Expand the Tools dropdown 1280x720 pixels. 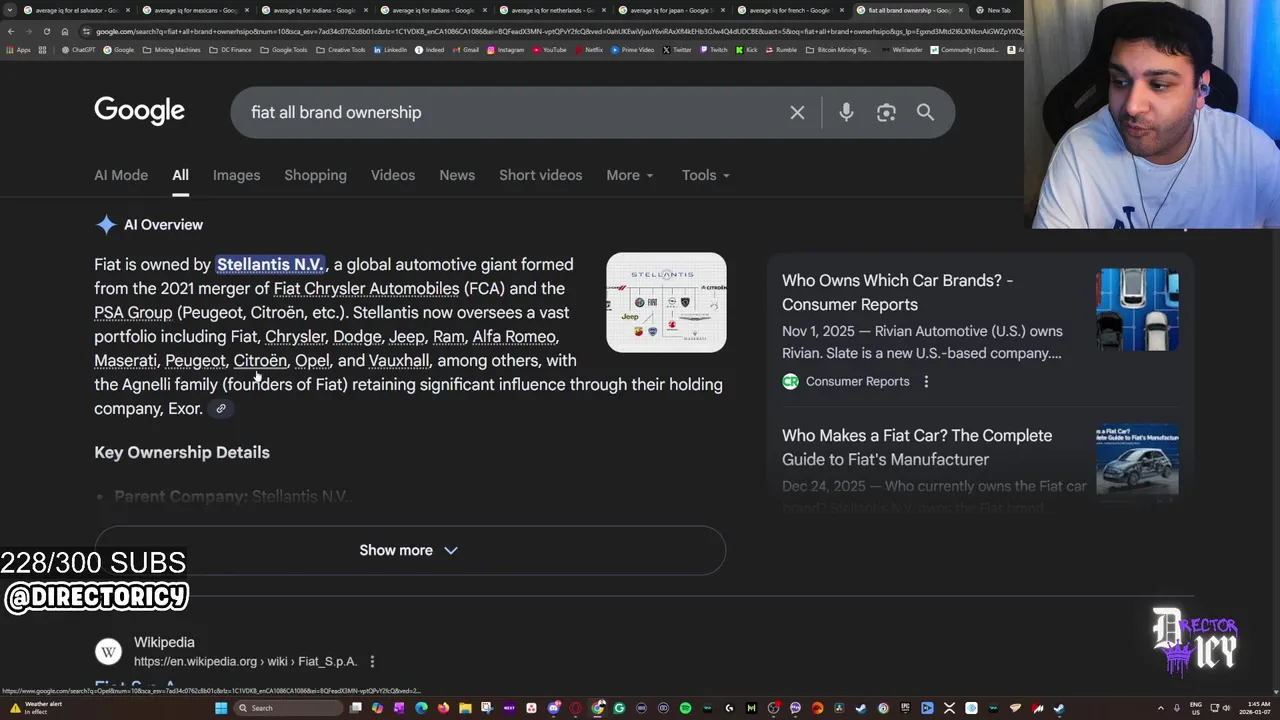(706, 175)
